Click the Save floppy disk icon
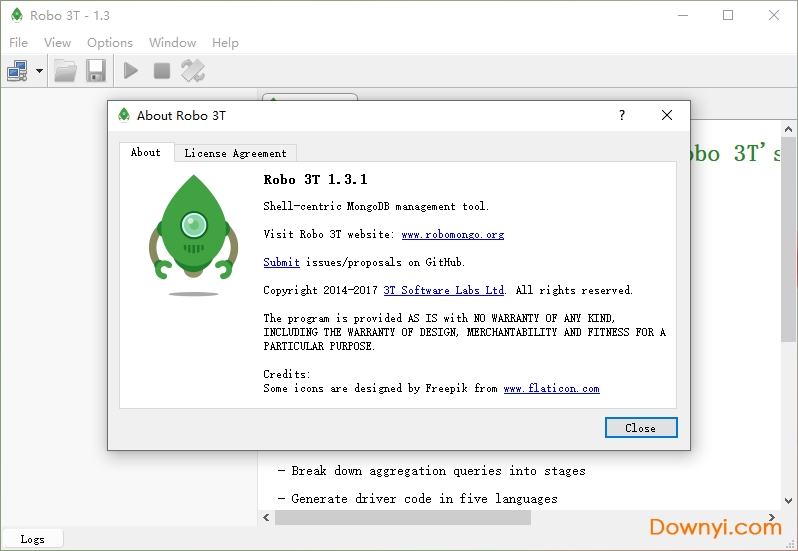Image resolution: width=798 pixels, height=551 pixels. pyautogui.click(x=95, y=71)
